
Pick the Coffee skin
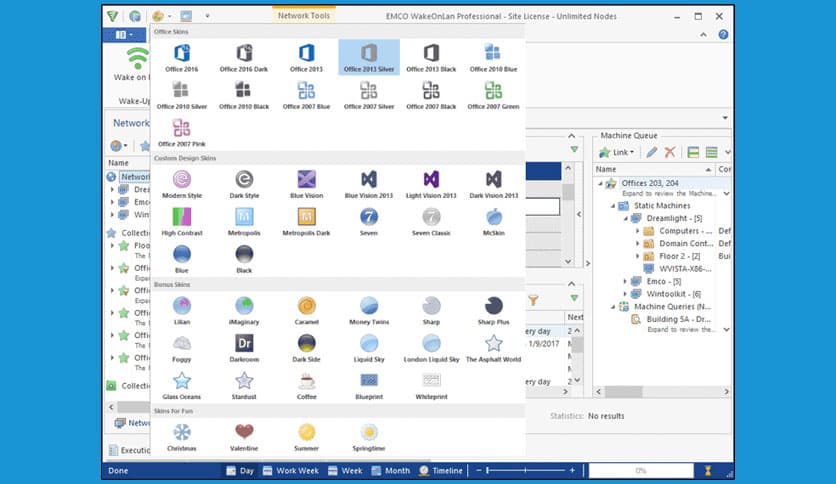click(306, 385)
